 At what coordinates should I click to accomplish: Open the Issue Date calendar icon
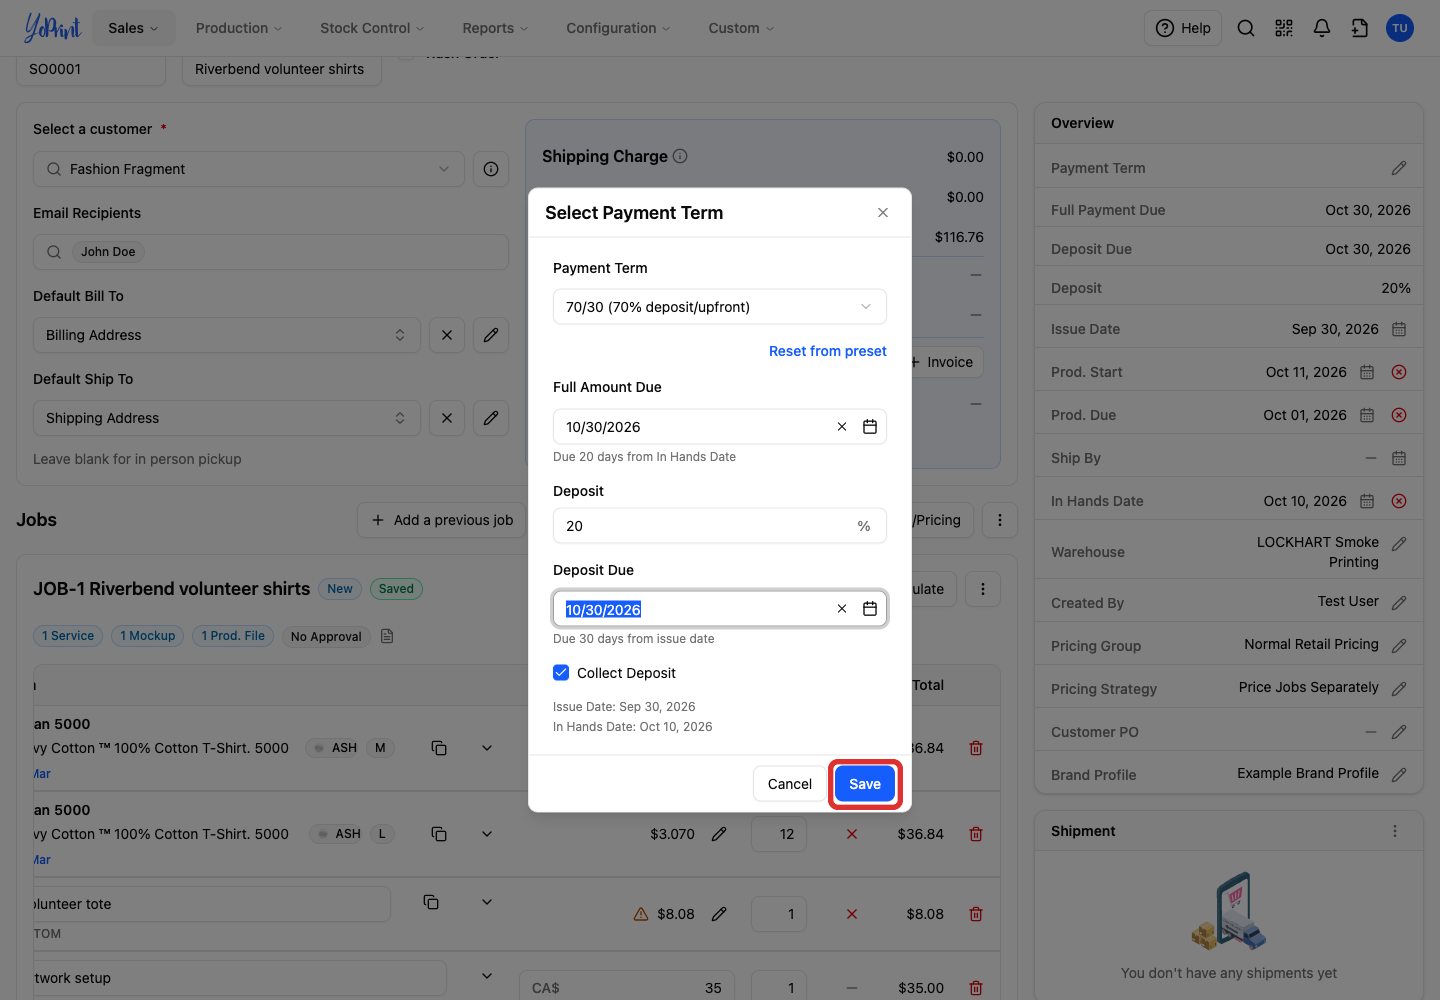click(1399, 329)
